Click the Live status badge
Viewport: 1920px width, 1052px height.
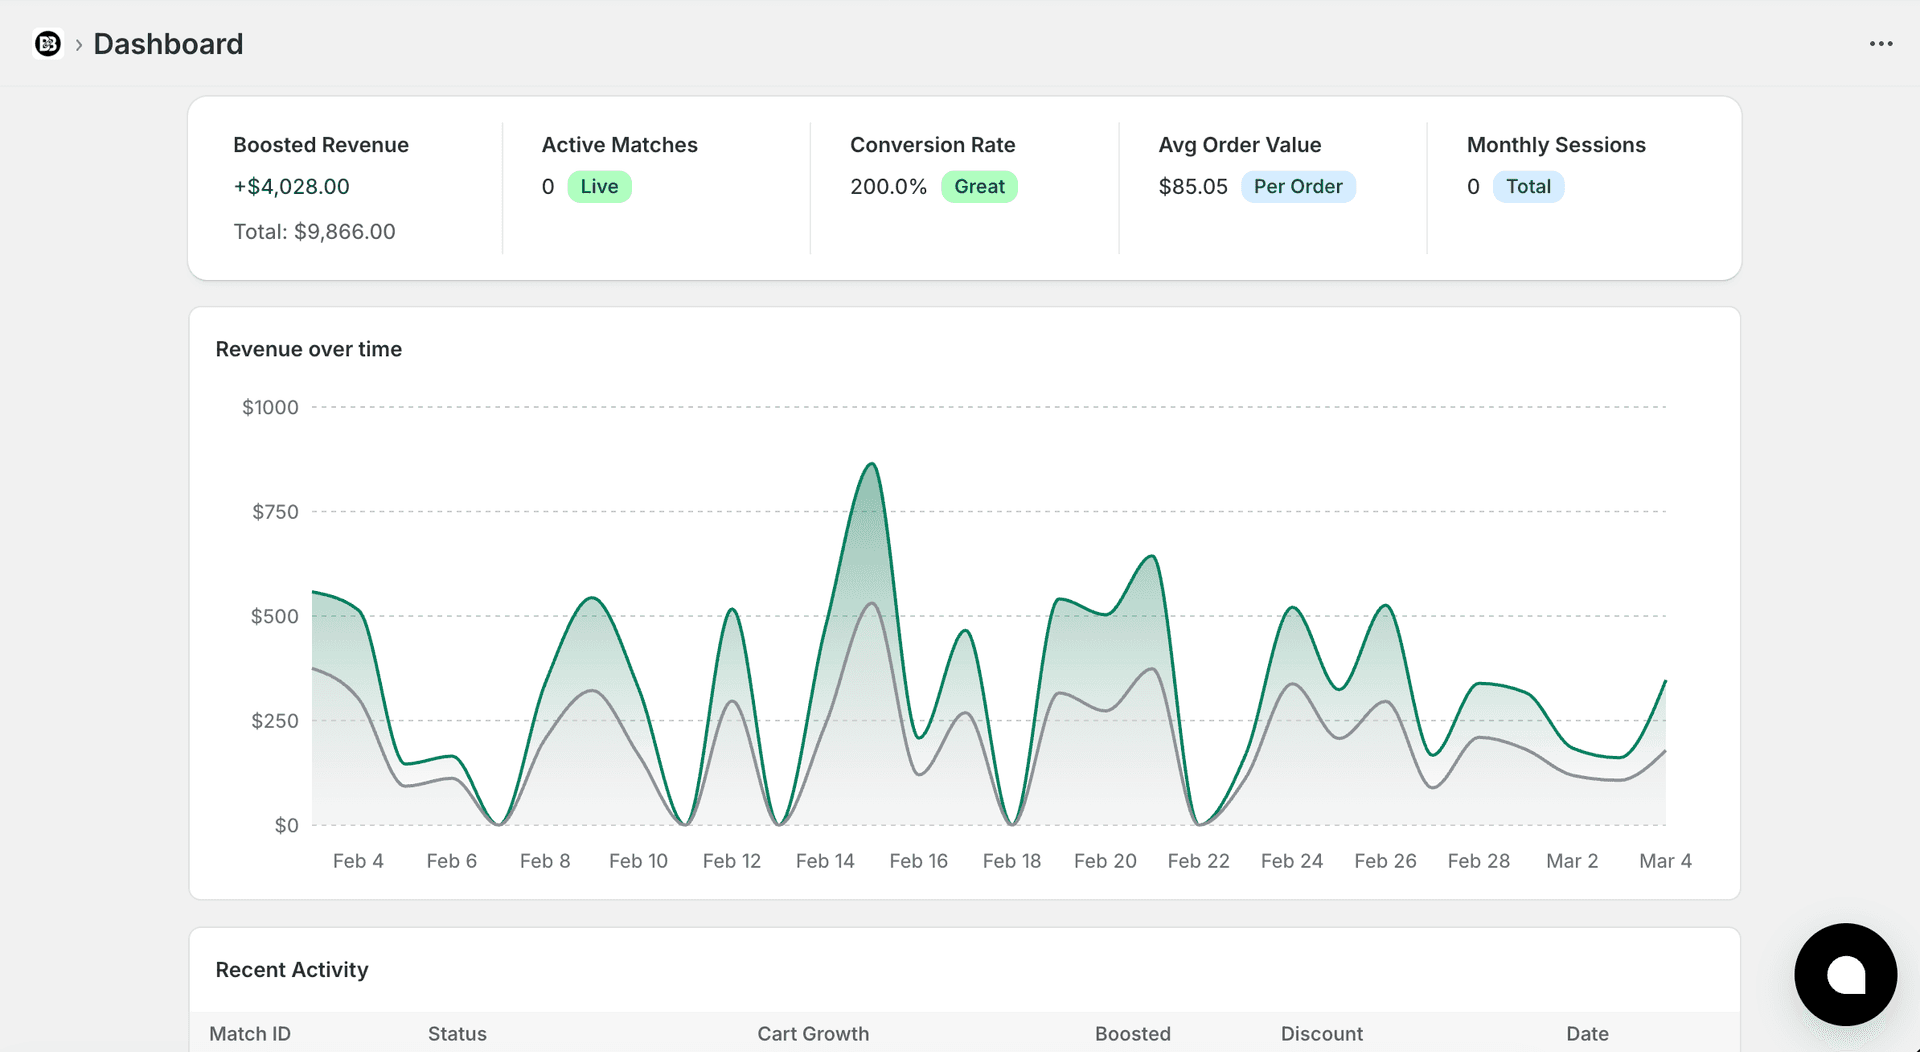(x=599, y=186)
